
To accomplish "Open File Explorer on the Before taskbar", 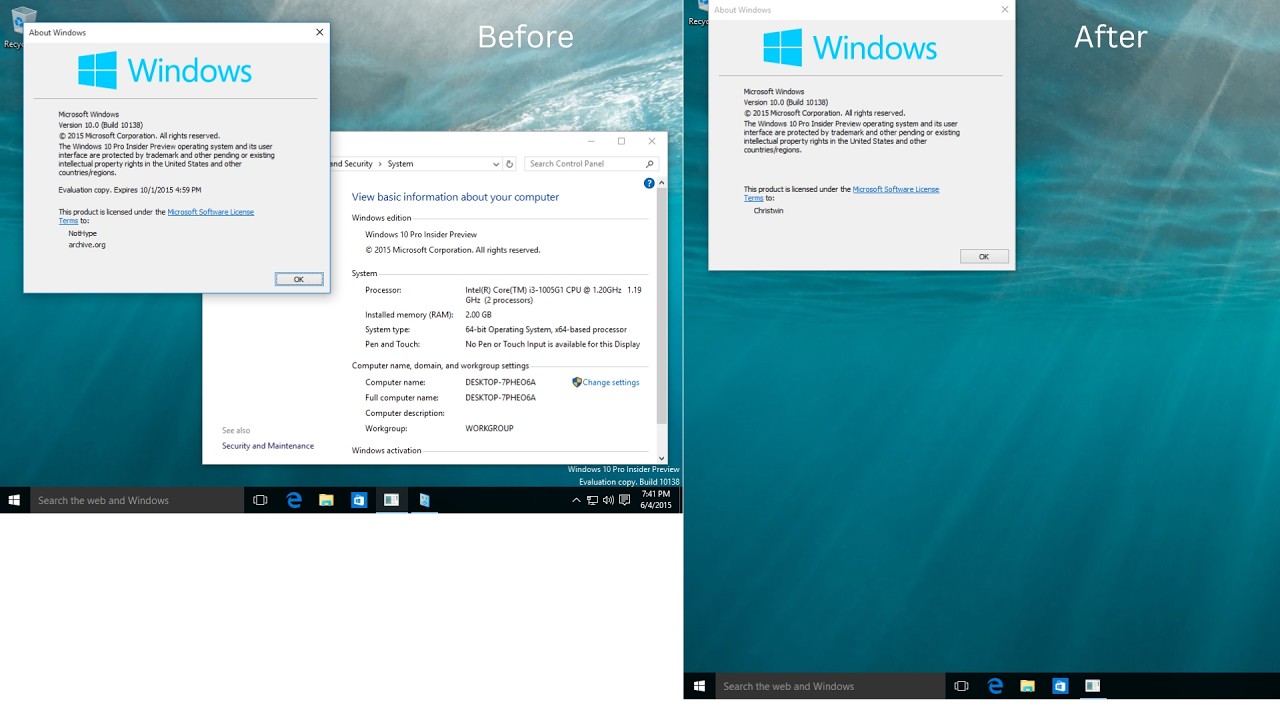I will coord(326,500).
